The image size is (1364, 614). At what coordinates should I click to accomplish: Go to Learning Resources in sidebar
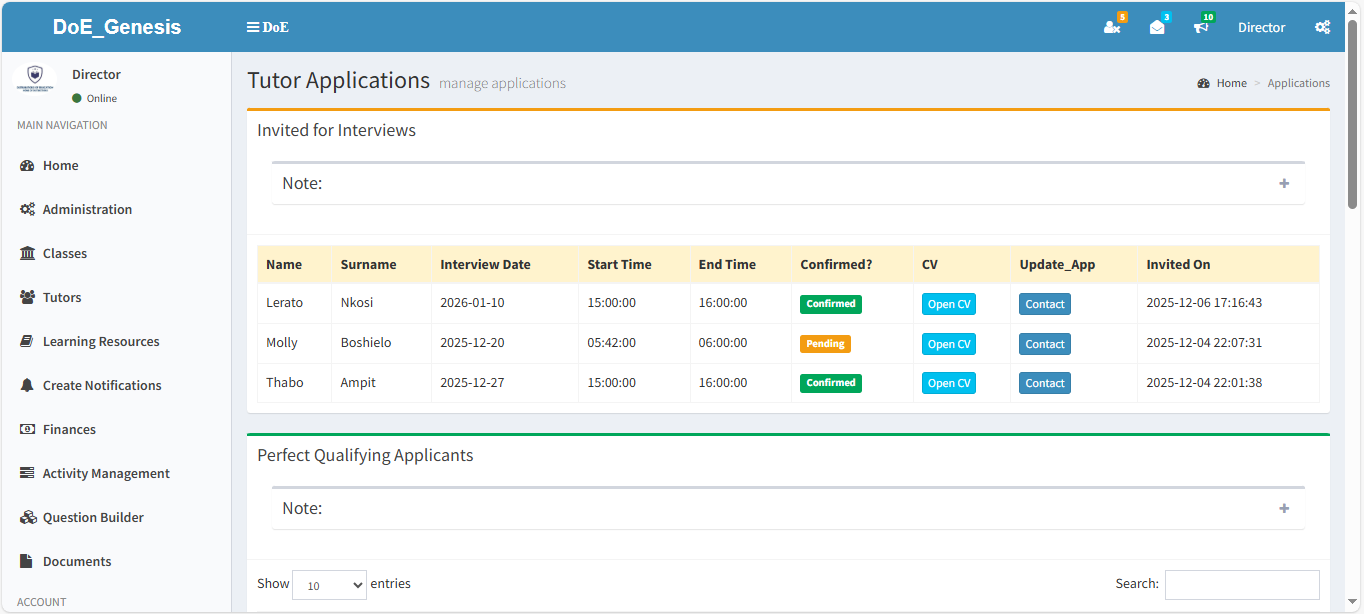(x=100, y=342)
